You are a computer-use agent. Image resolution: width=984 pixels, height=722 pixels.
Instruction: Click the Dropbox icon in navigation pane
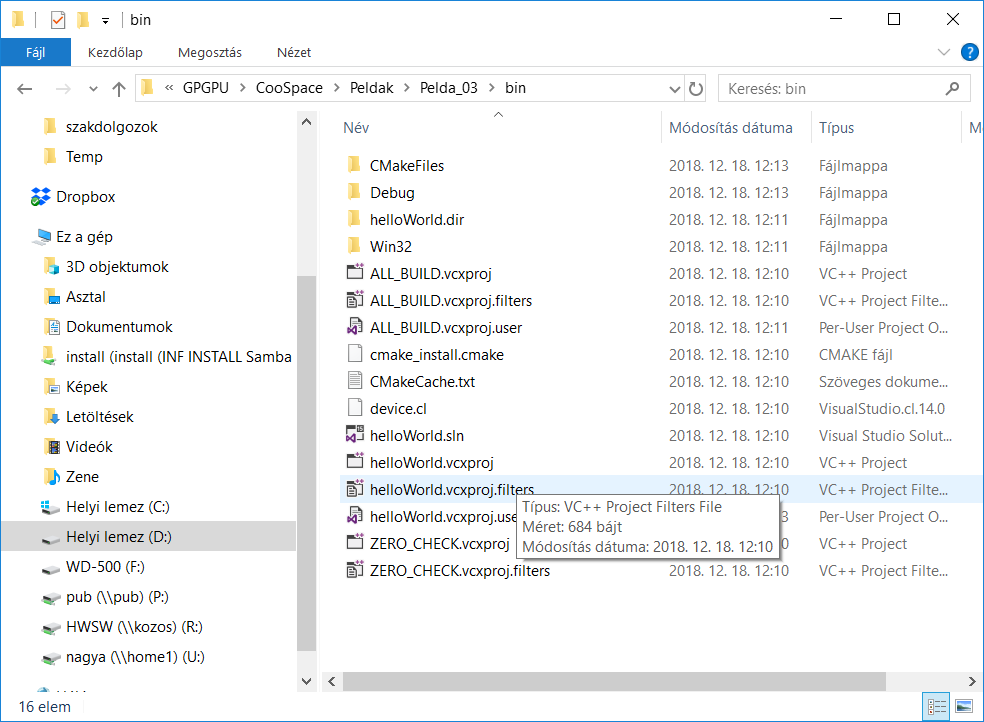click(41, 197)
